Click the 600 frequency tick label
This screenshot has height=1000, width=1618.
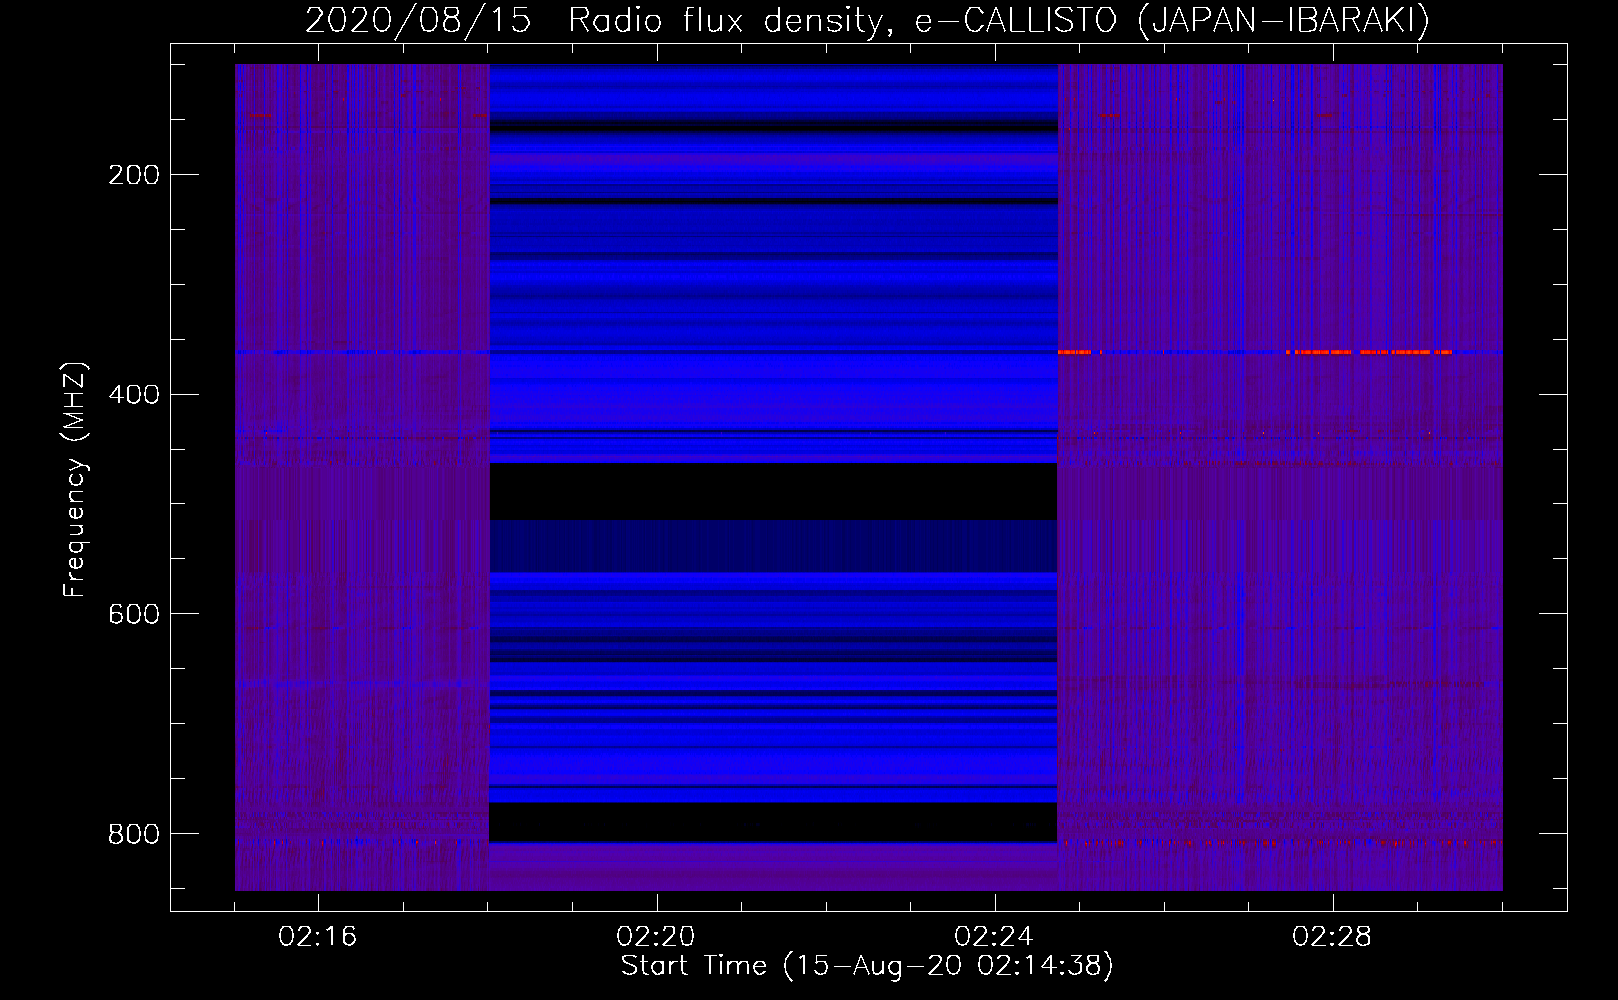134,614
